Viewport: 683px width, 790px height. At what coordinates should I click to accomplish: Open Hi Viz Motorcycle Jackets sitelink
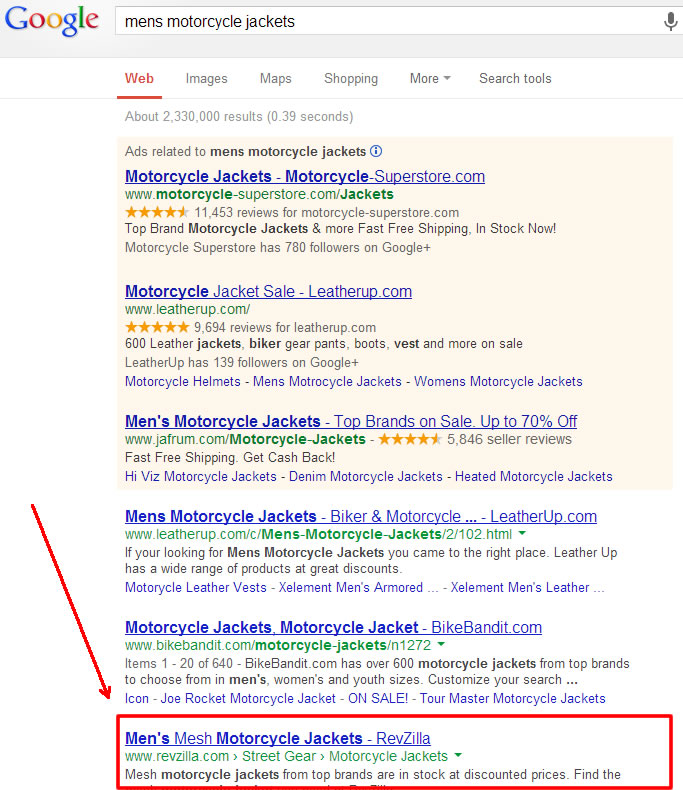[201, 477]
